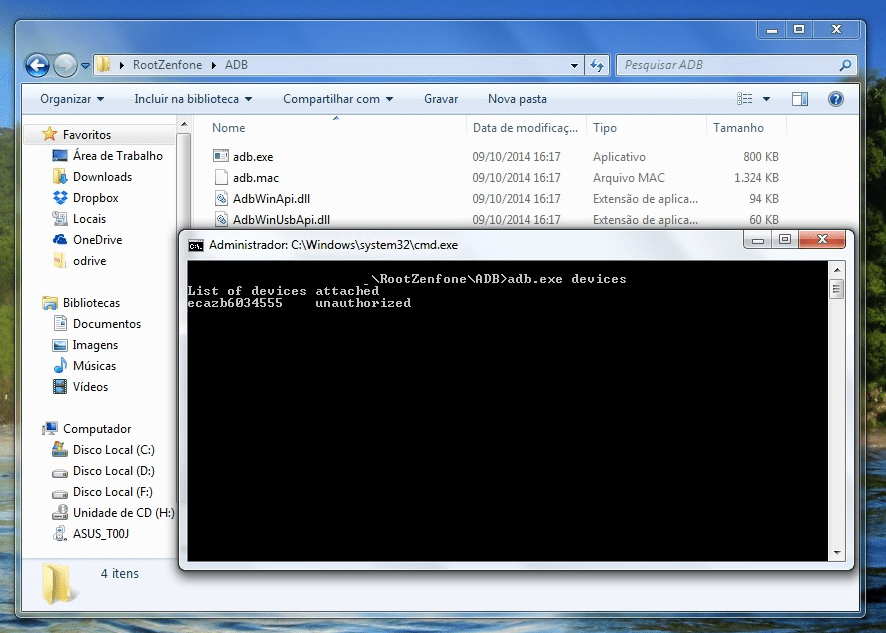Open the view options dropdown arrow
Viewport: 886px width, 633px height.
pyautogui.click(x=767, y=99)
